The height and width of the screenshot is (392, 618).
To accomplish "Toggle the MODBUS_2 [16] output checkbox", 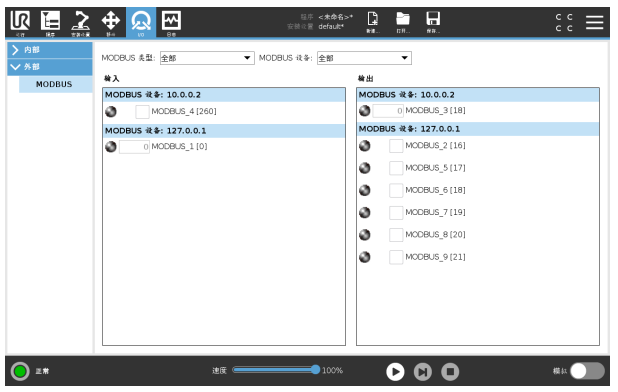I will point(396,146).
